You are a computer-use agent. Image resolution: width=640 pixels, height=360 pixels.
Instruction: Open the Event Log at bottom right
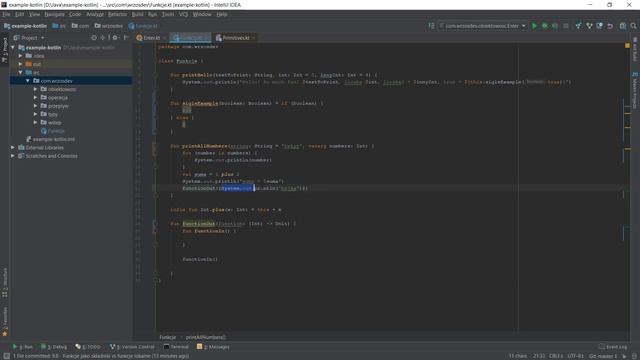(x=613, y=347)
